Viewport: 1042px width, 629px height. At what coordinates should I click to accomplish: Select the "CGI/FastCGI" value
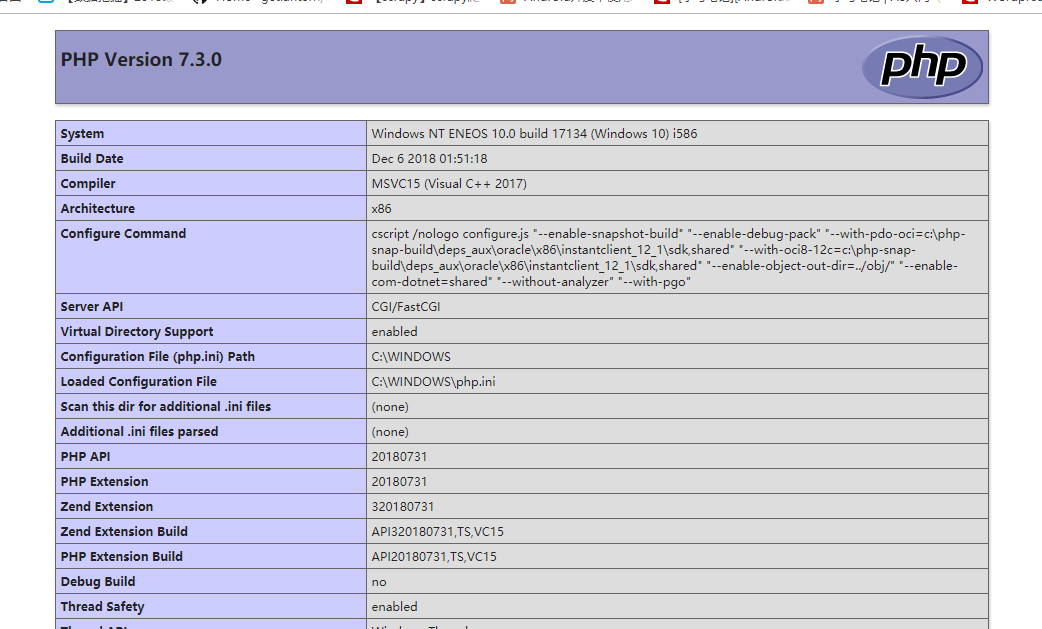tap(406, 307)
